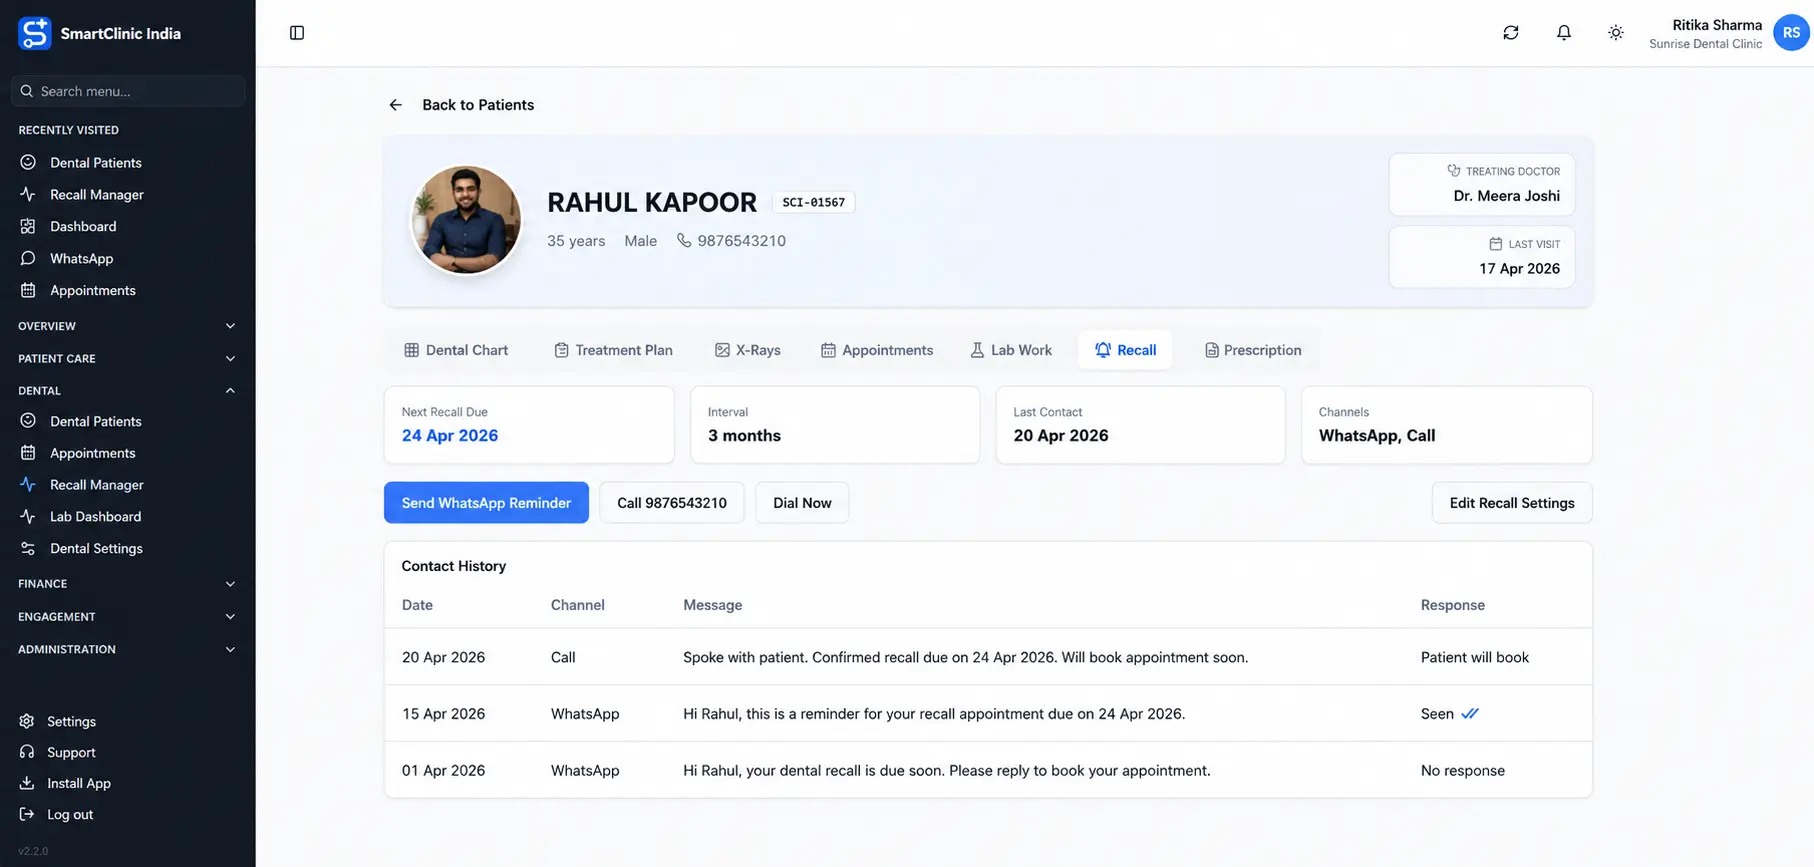Switch to the Treatment Plan tab
Image resolution: width=1814 pixels, height=867 pixels.
tap(614, 350)
